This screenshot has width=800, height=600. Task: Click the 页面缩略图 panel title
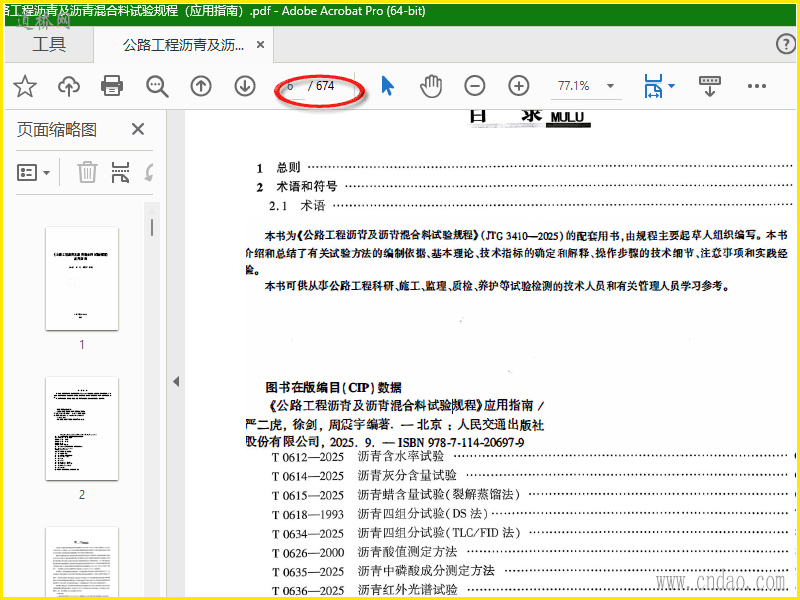click(57, 129)
